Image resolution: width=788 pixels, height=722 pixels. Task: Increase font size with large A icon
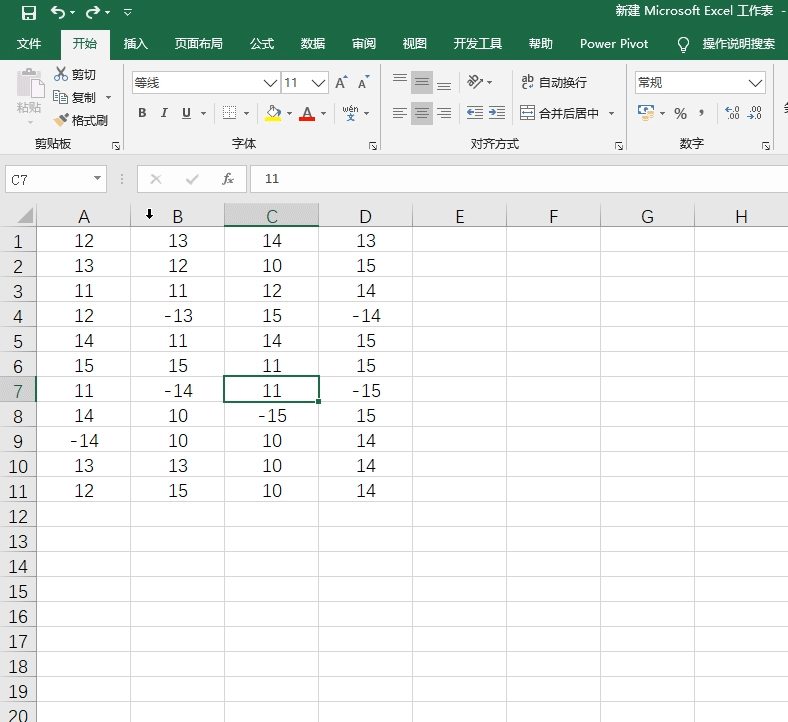341,82
